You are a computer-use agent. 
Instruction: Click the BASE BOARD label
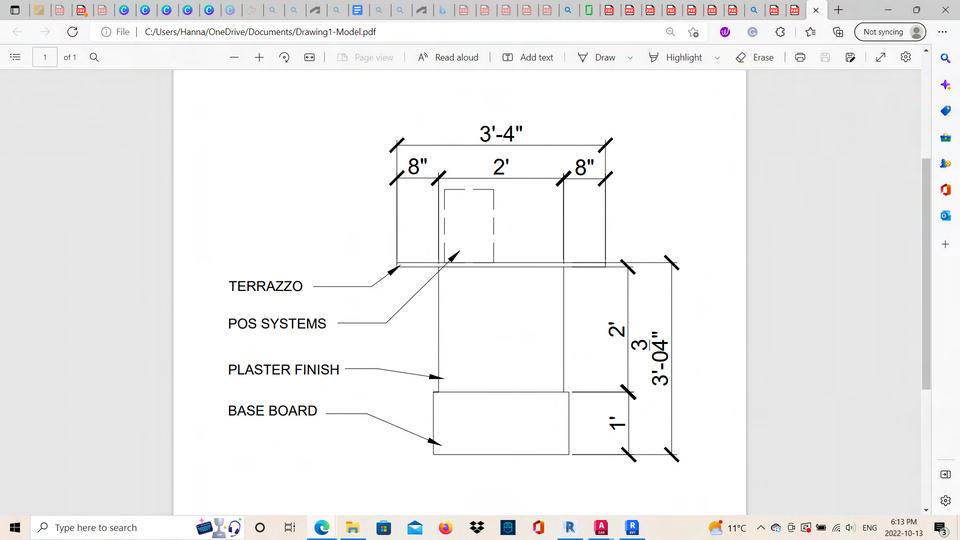(x=272, y=410)
